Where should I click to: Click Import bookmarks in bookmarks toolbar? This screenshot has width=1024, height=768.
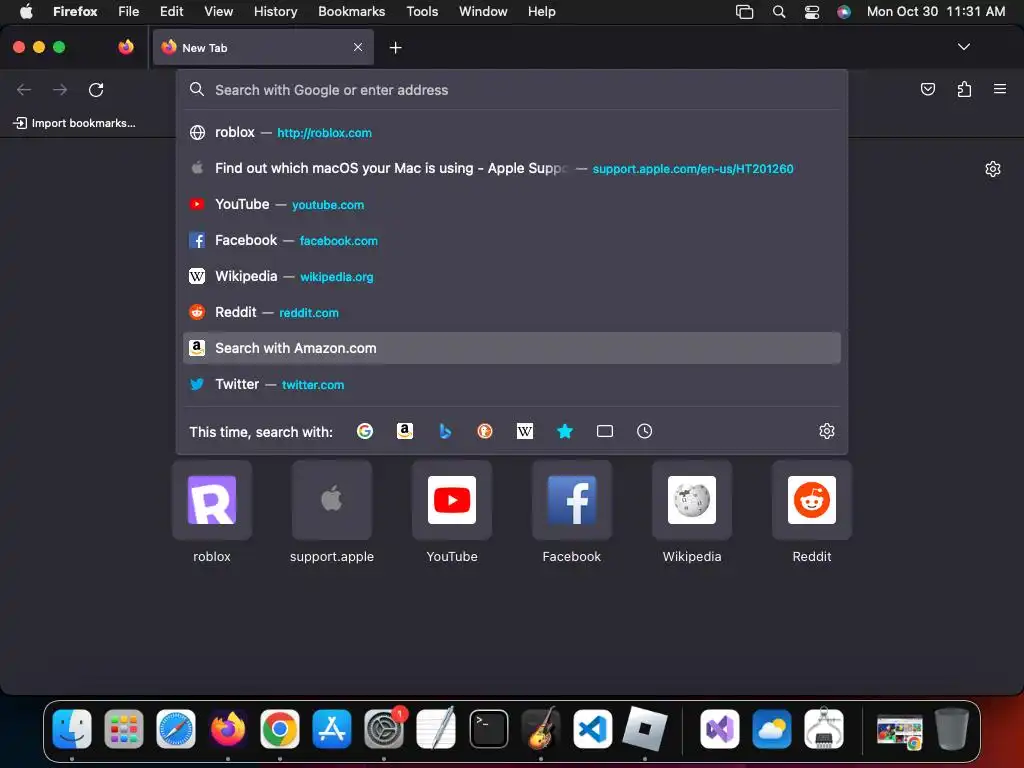point(74,123)
